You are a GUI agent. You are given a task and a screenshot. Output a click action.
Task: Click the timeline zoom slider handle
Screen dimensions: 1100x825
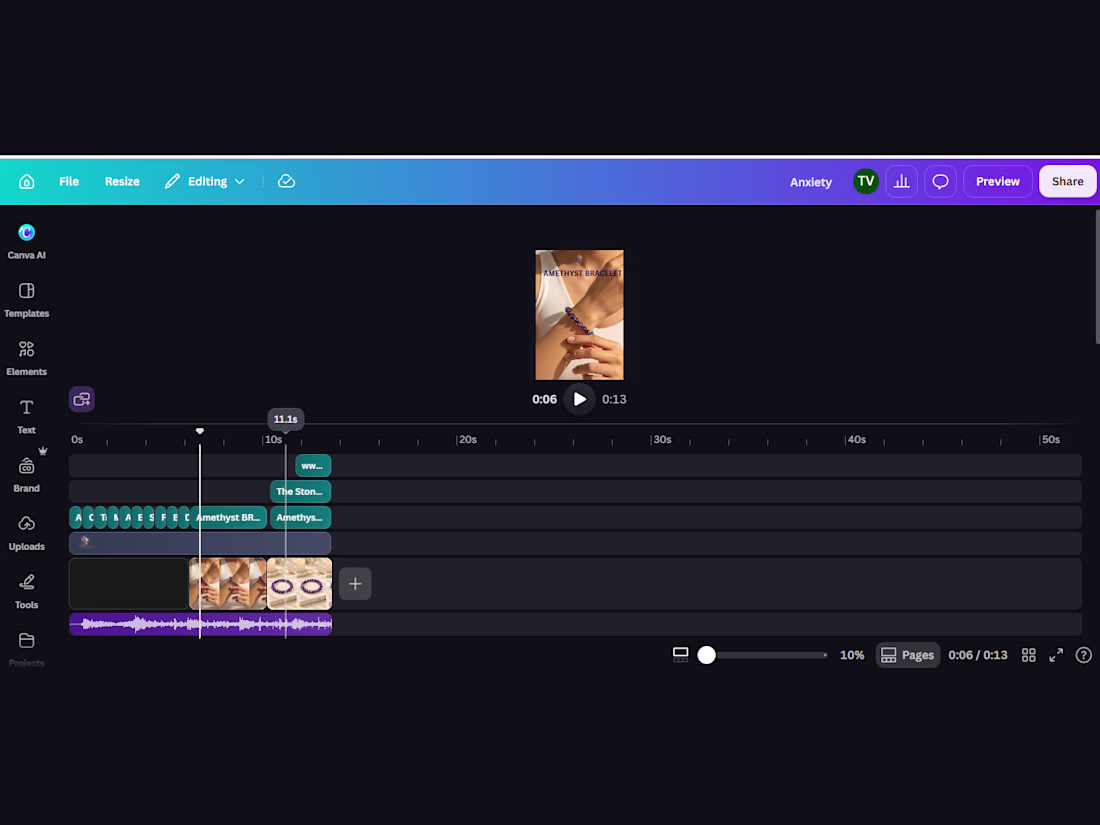706,655
